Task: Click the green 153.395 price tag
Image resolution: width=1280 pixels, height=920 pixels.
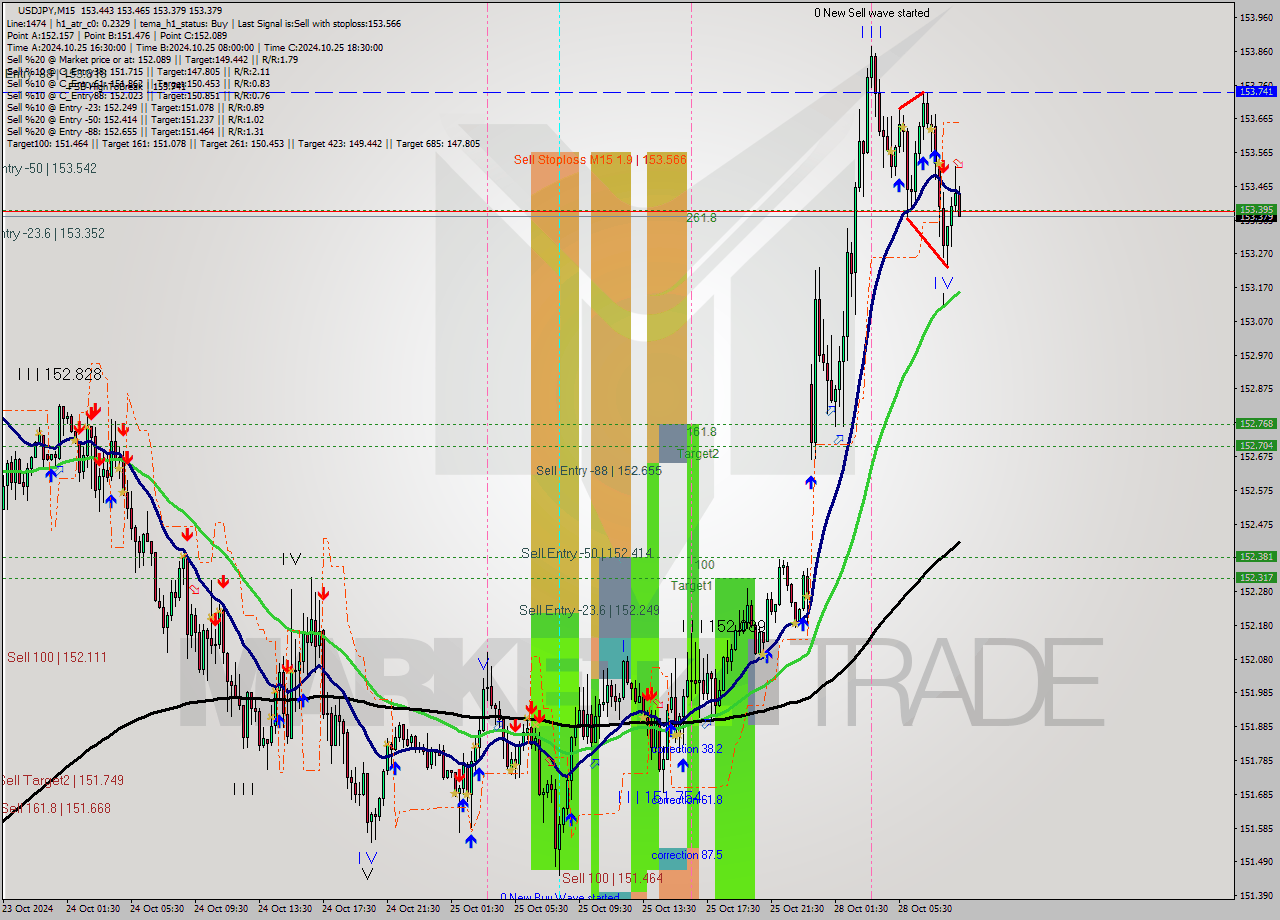Action: [x=1256, y=209]
